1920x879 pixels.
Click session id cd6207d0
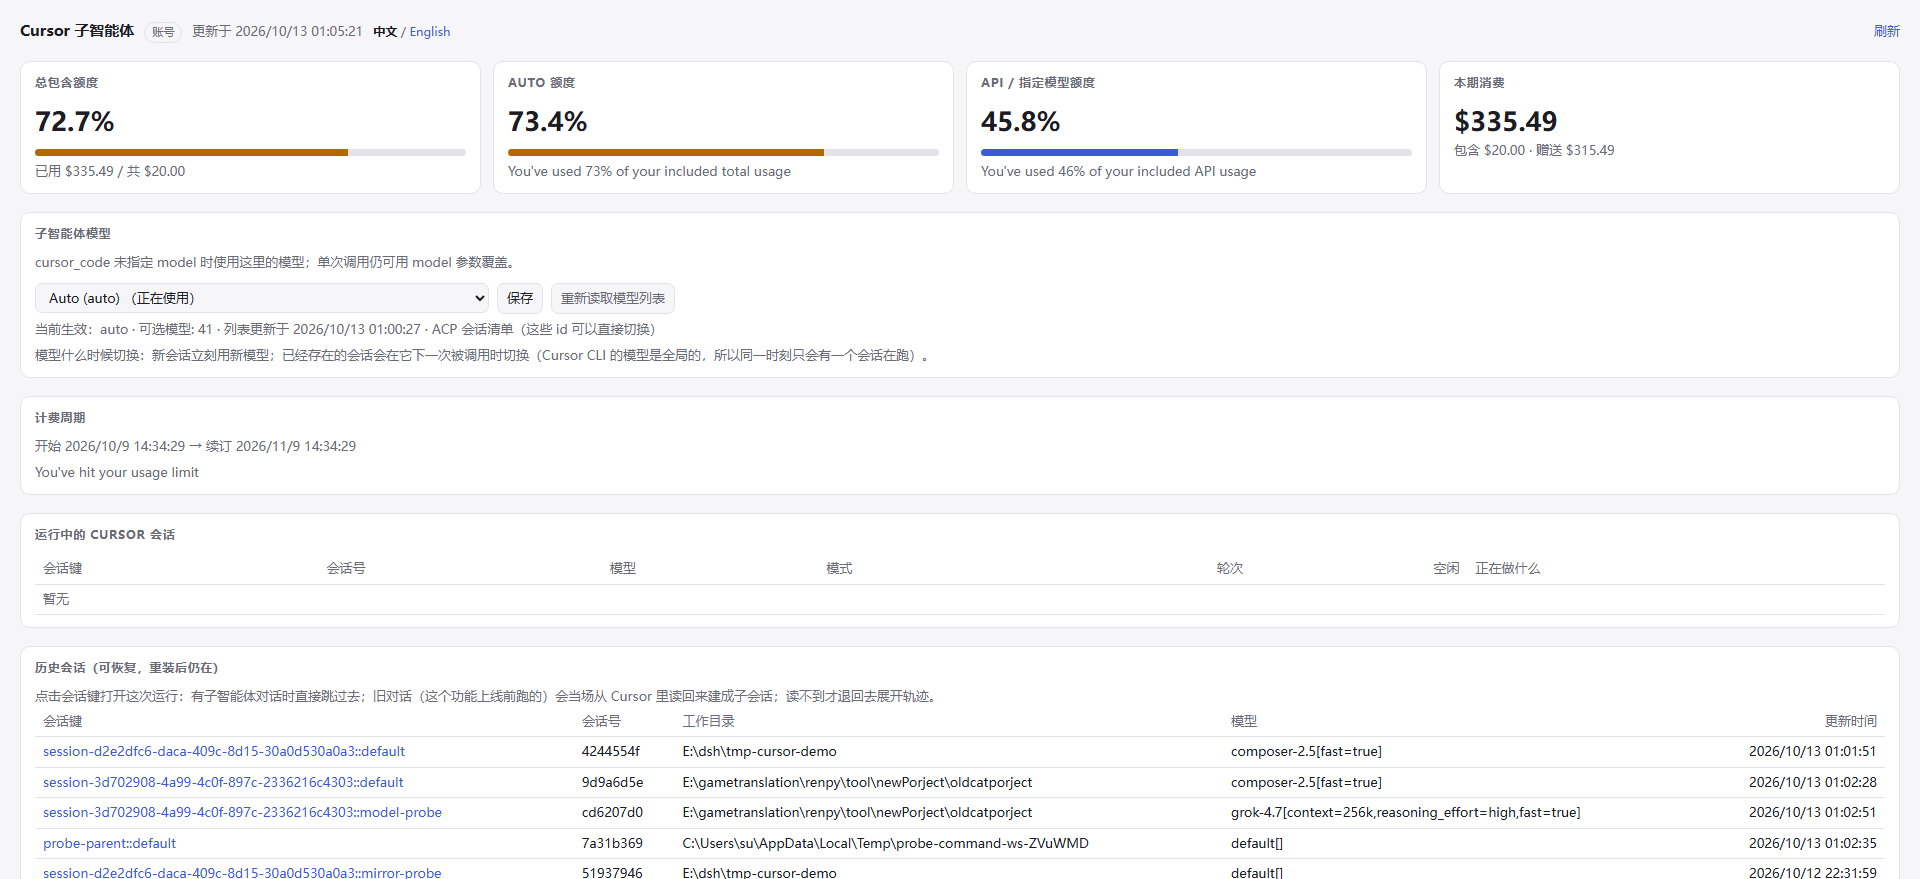pyautogui.click(x=613, y=812)
